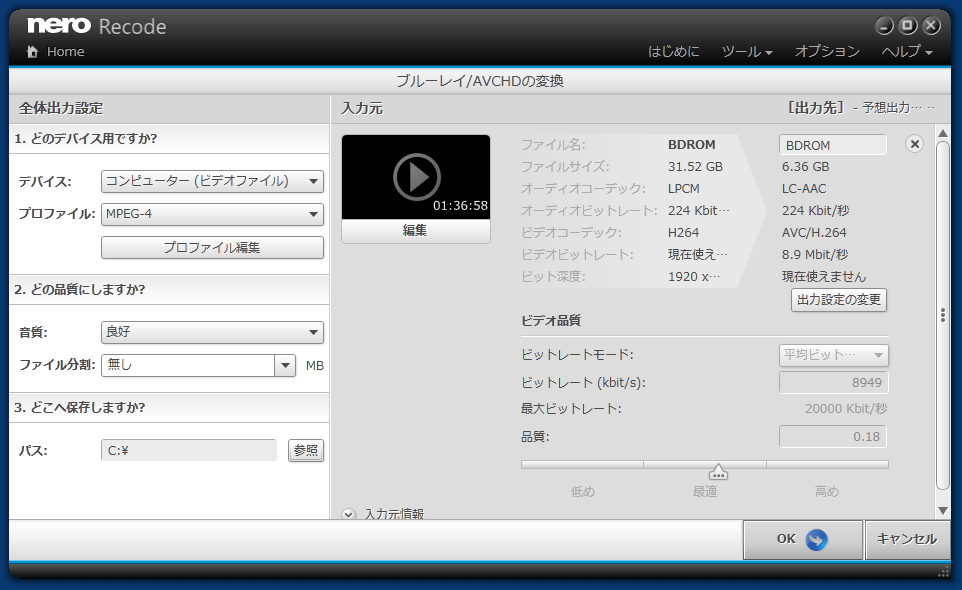
Task: Click the 1. どのデバイス用ですか? heading
Action: (86, 139)
